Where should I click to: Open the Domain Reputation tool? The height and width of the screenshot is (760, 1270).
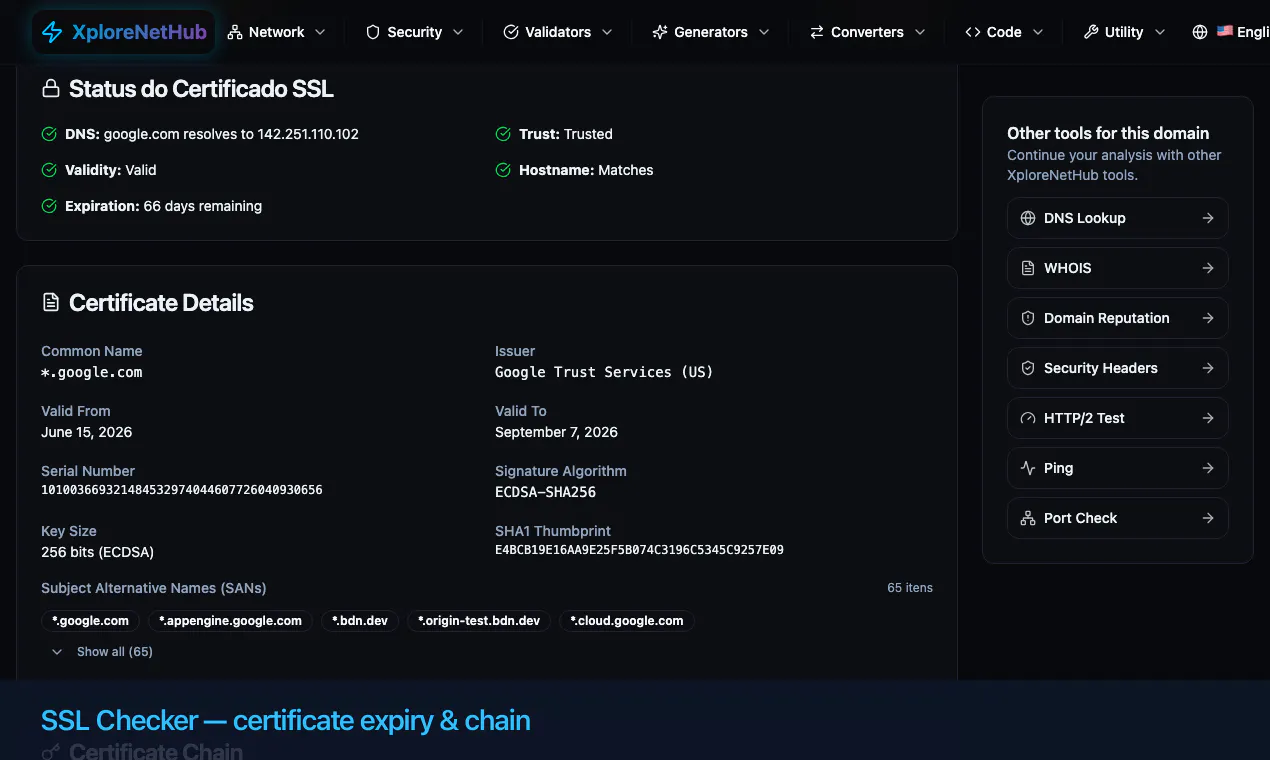tap(1118, 318)
